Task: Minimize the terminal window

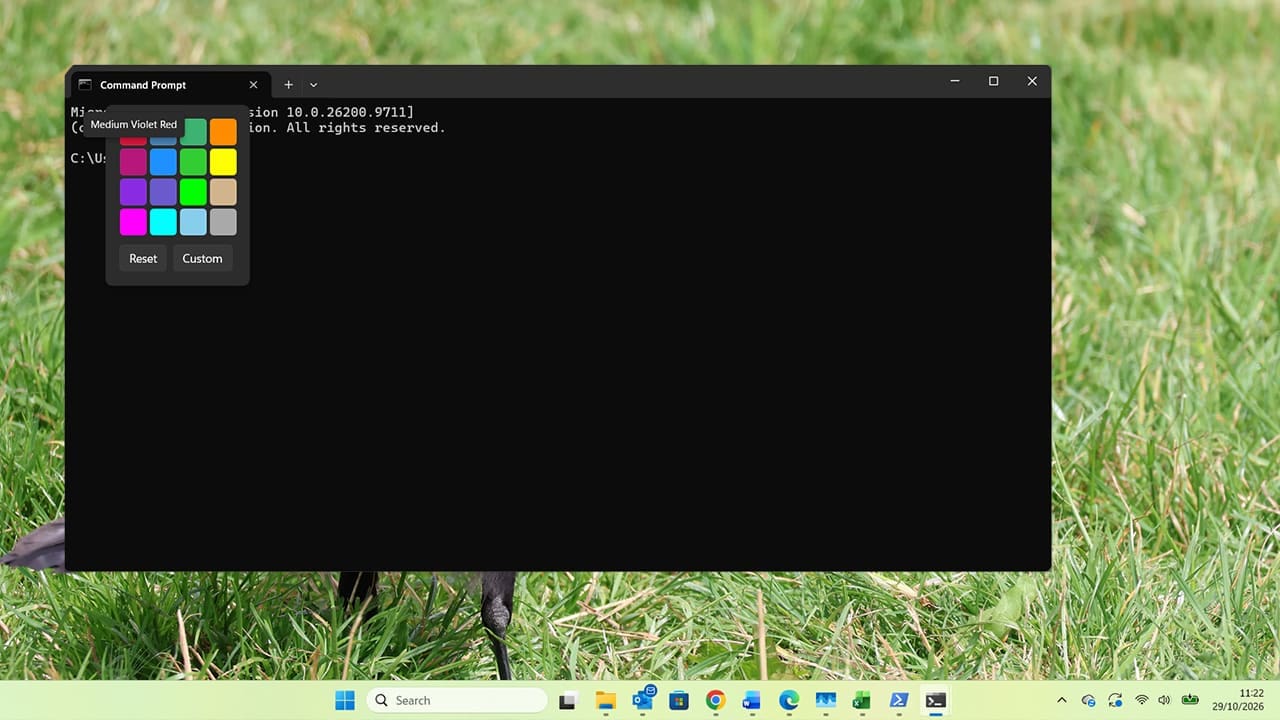Action: [955, 82]
